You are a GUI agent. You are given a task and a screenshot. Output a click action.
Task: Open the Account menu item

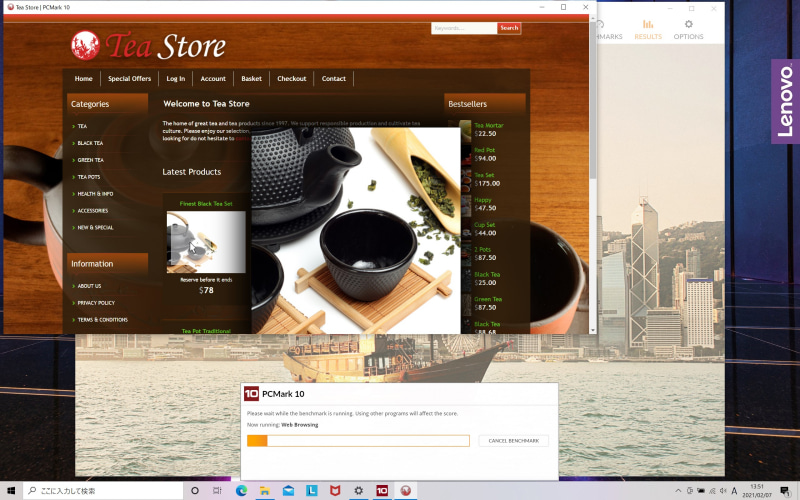point(213,79)
